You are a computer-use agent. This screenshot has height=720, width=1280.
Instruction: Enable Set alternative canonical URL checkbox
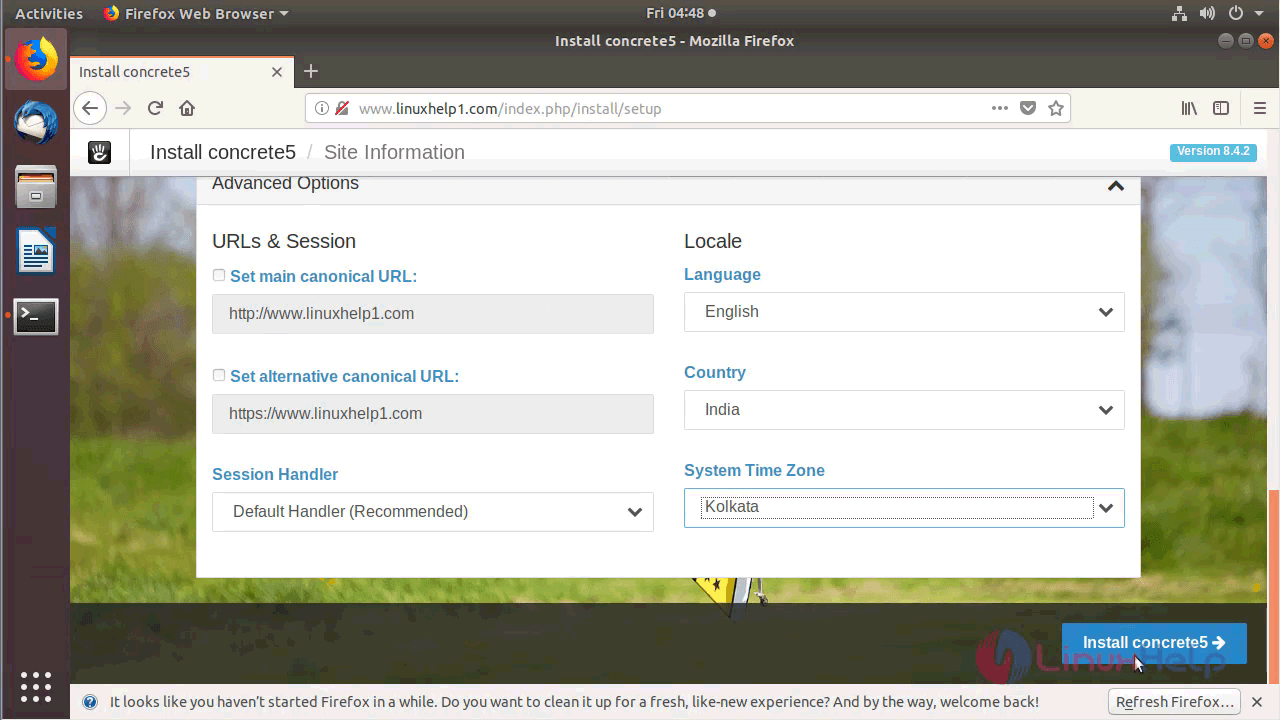coord(219,375)
